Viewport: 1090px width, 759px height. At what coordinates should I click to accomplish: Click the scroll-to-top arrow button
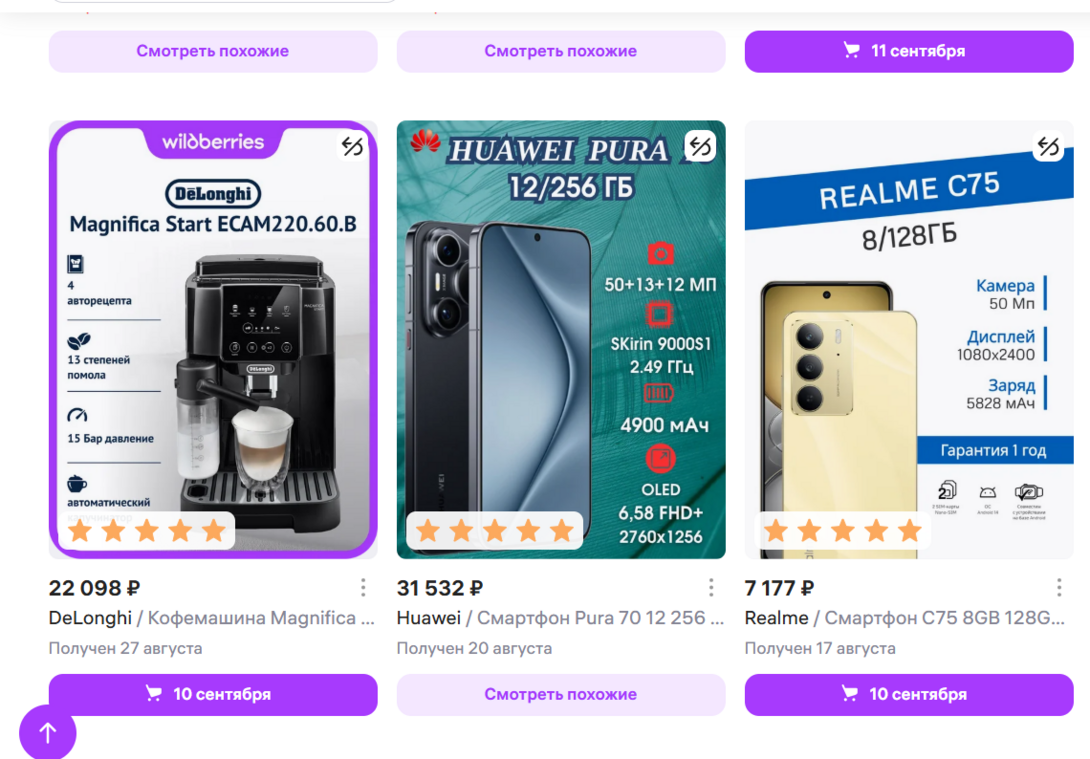coord(47,732)
